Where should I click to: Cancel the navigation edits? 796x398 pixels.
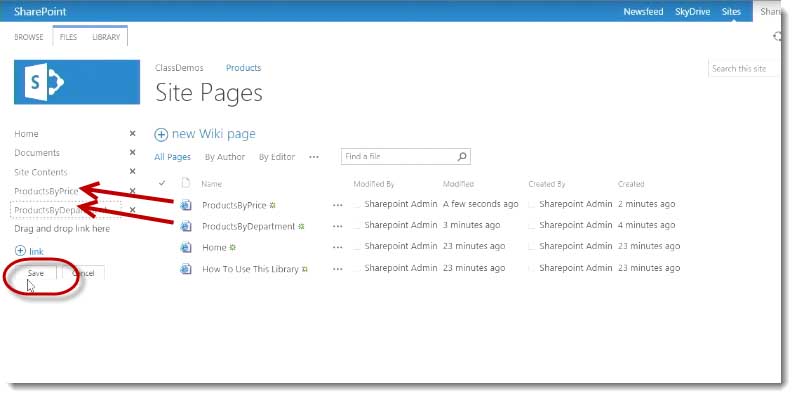(x=83, y=273)
